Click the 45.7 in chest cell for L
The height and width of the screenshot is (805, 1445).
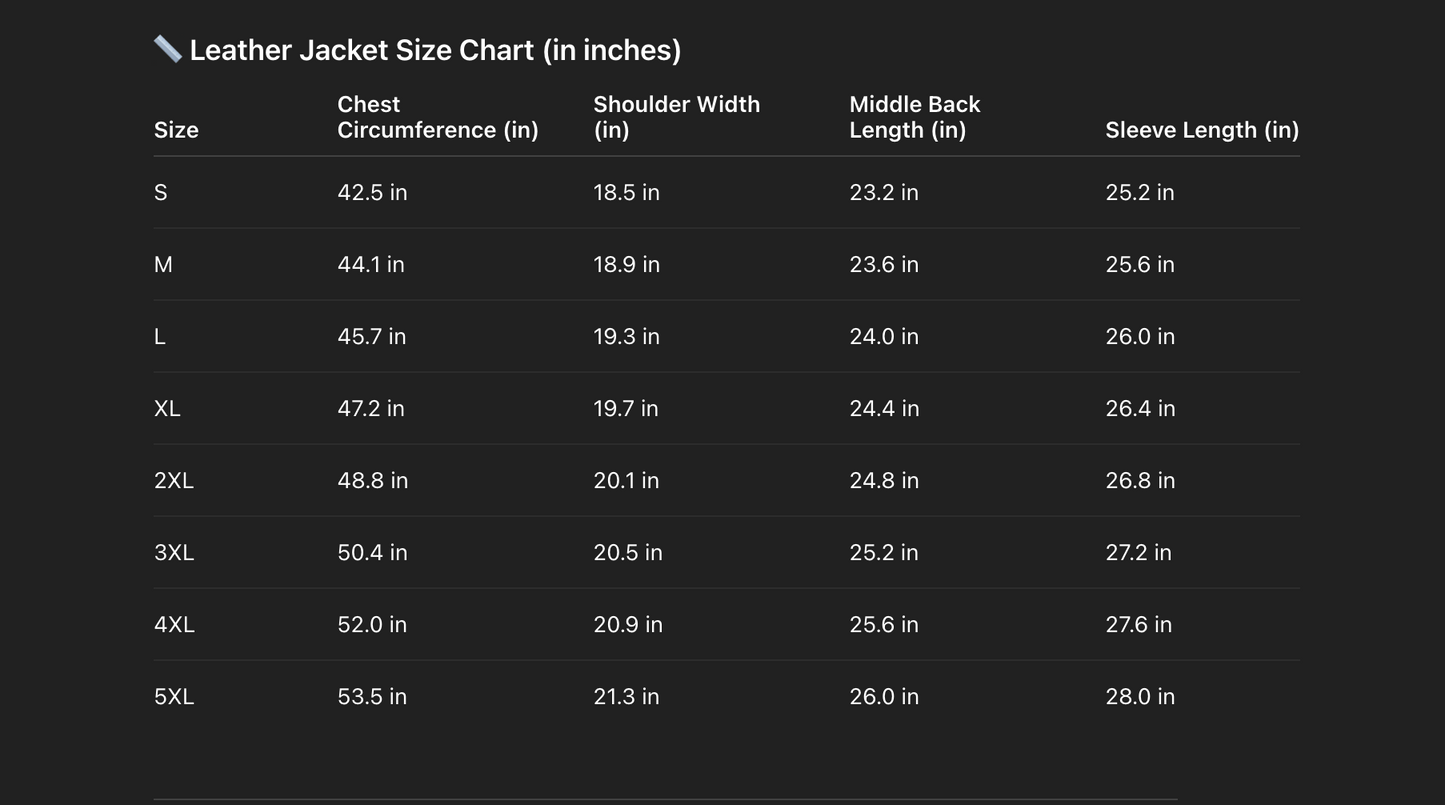point(371,336)
